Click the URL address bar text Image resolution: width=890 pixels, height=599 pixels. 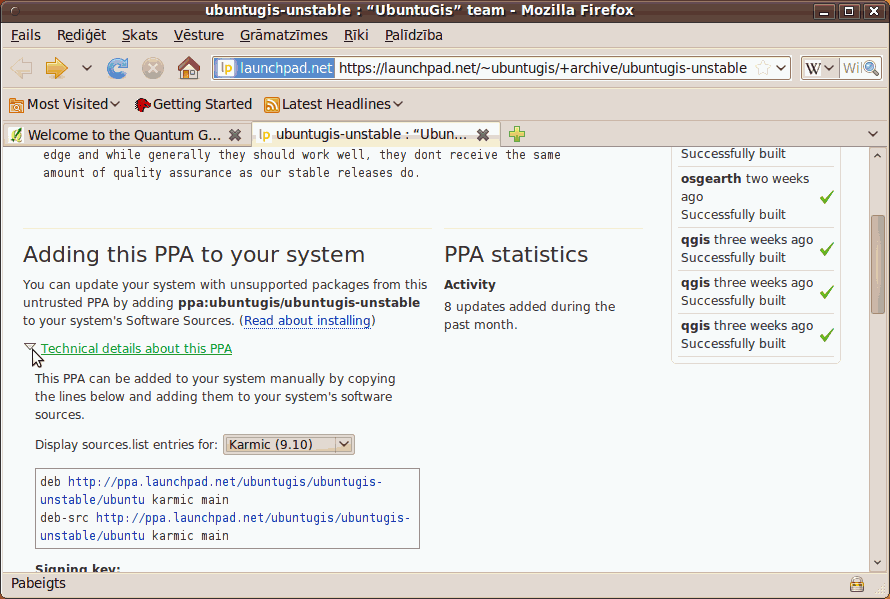[543, 68]
